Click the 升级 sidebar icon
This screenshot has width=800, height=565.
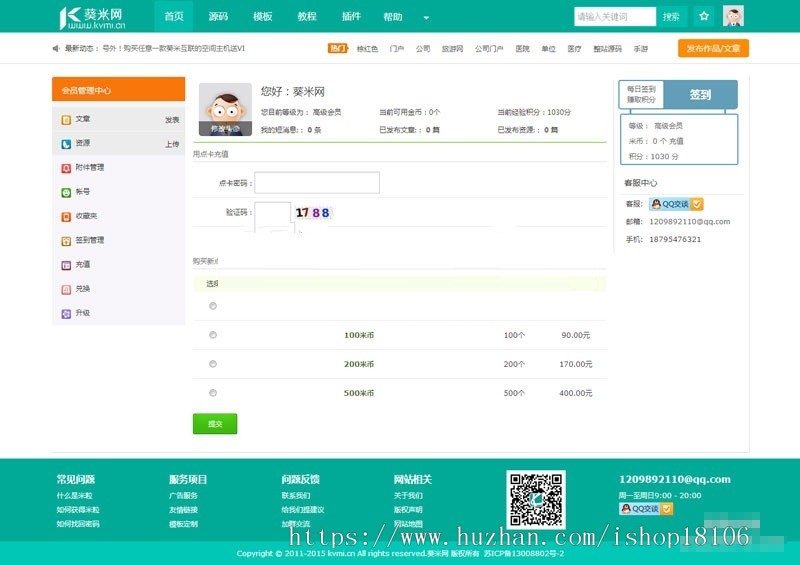[x=66, y=313]
